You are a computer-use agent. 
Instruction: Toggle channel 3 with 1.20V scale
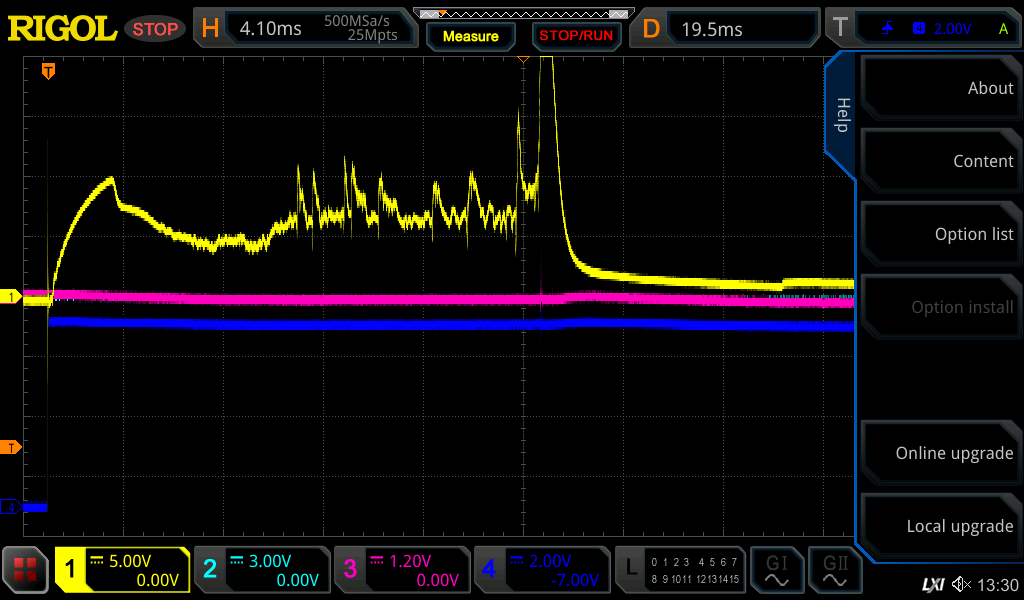coord(401,570)
